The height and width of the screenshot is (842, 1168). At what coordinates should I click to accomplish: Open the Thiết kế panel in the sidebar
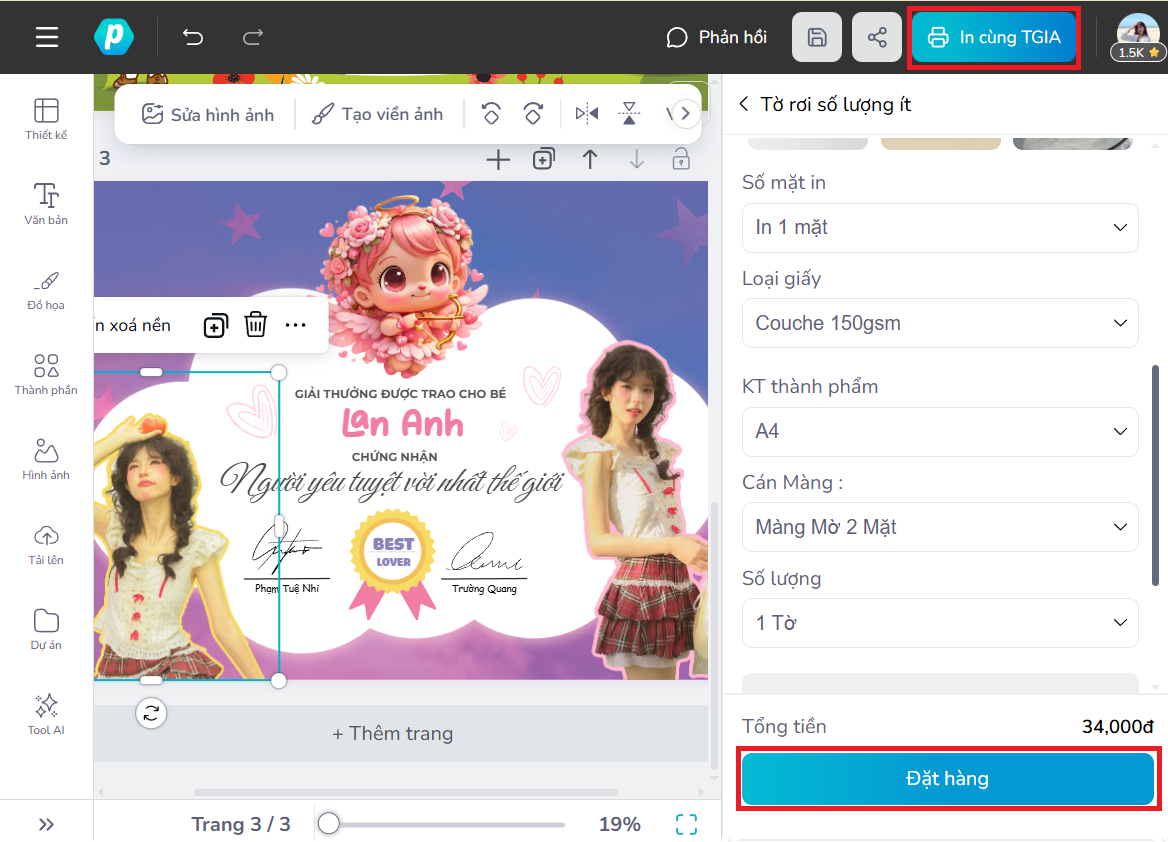tap(45, 117)
